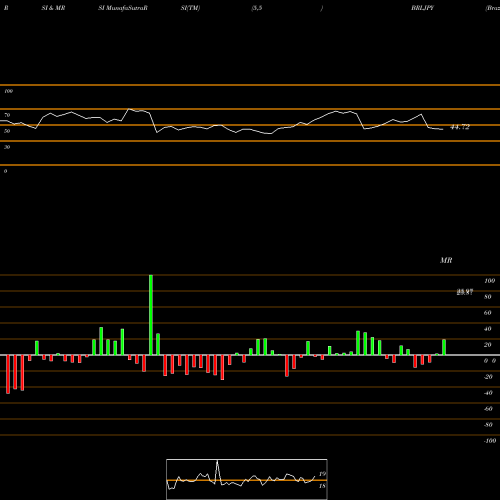Click the MR panel title
The width and height of the screenshot is (500, 500).
tap(446, 260)
